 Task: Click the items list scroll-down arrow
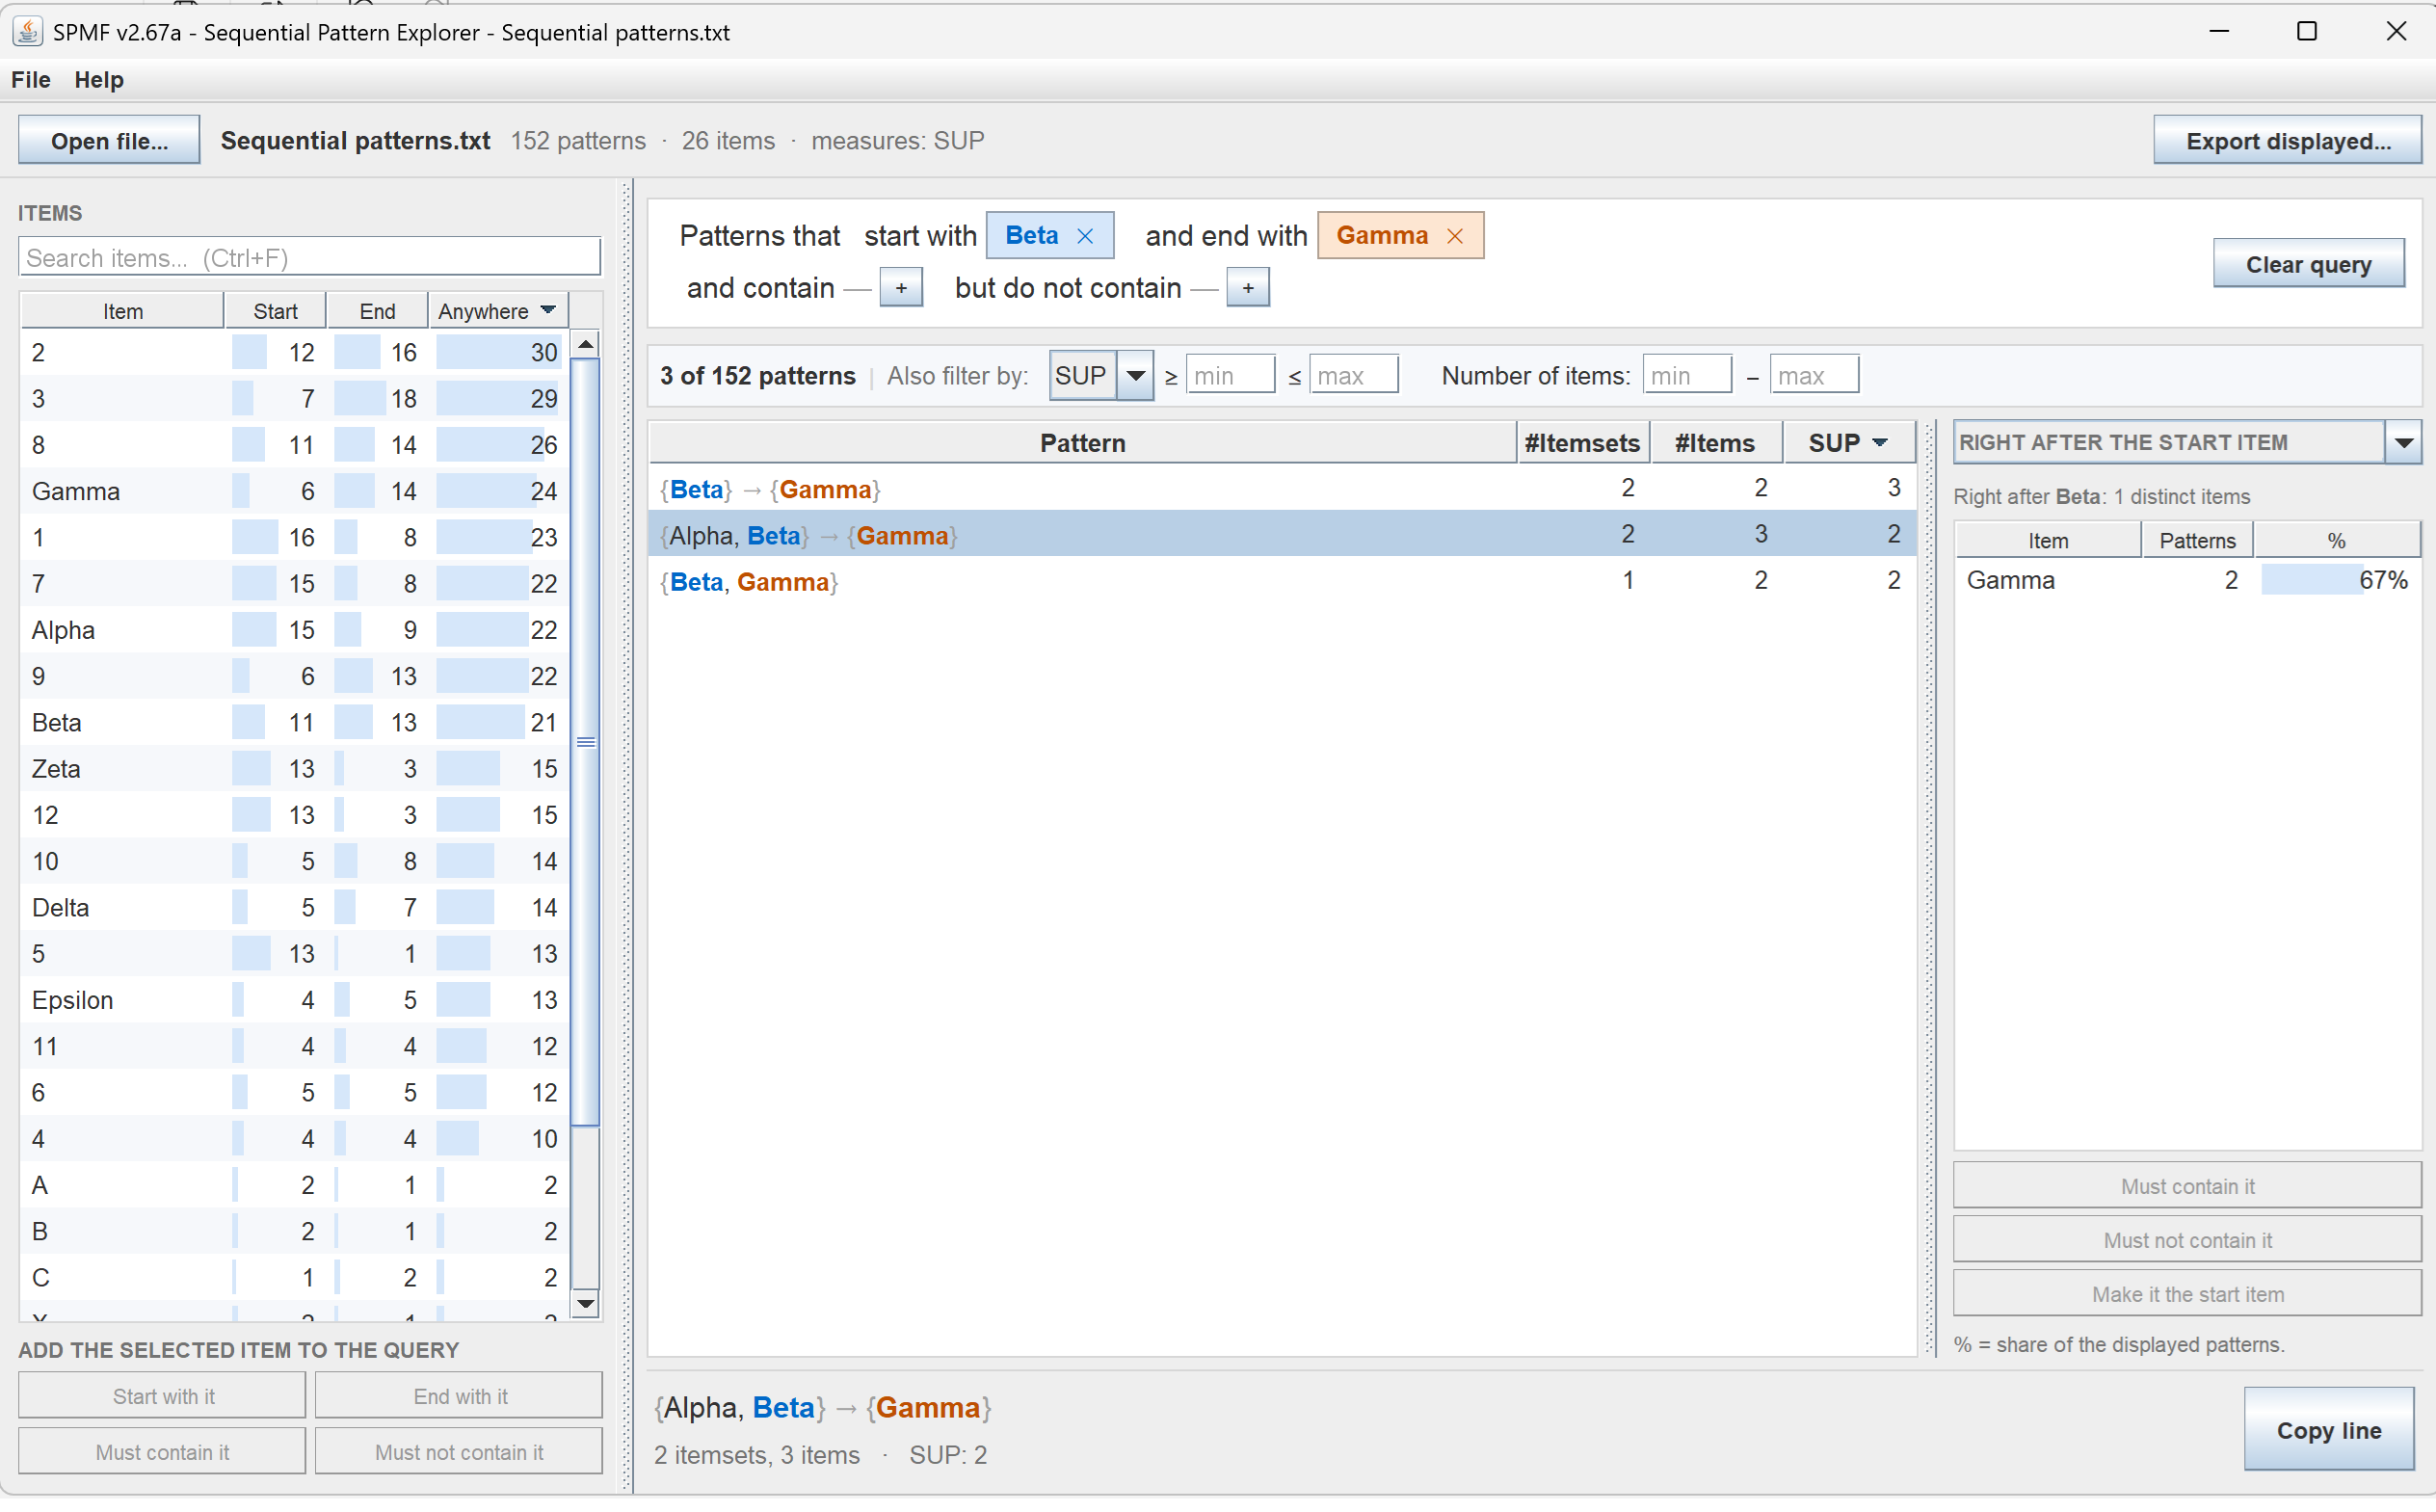(586, 1303)
